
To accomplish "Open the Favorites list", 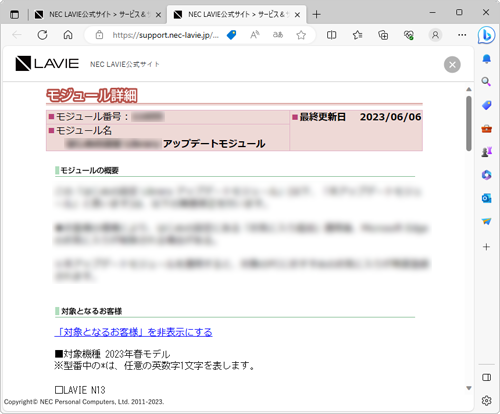I will [x=357, y=35].
